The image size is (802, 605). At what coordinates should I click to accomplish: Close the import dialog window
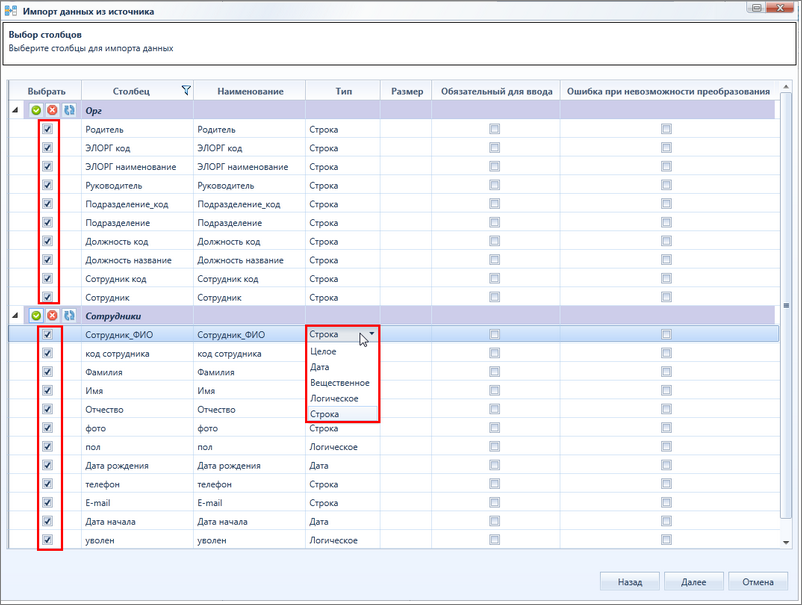pos(780,8)
